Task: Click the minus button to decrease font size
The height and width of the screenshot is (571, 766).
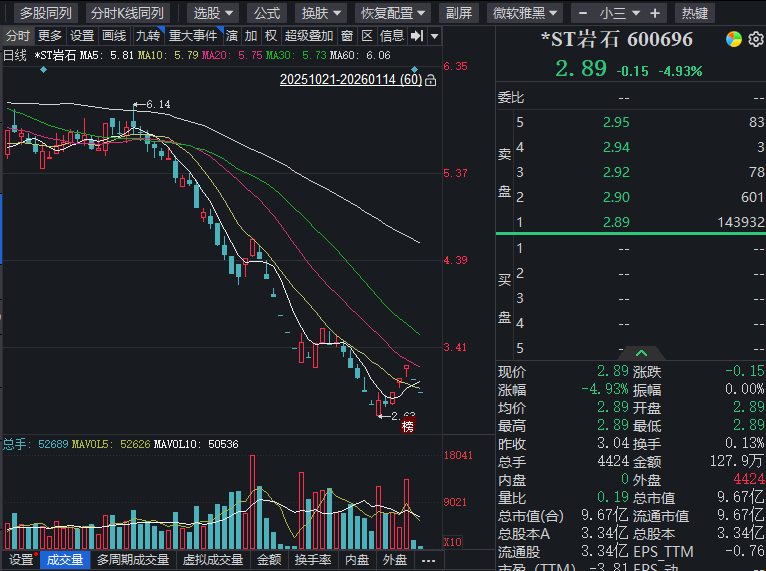Action: pyautogui.click(x=580, y=13)
